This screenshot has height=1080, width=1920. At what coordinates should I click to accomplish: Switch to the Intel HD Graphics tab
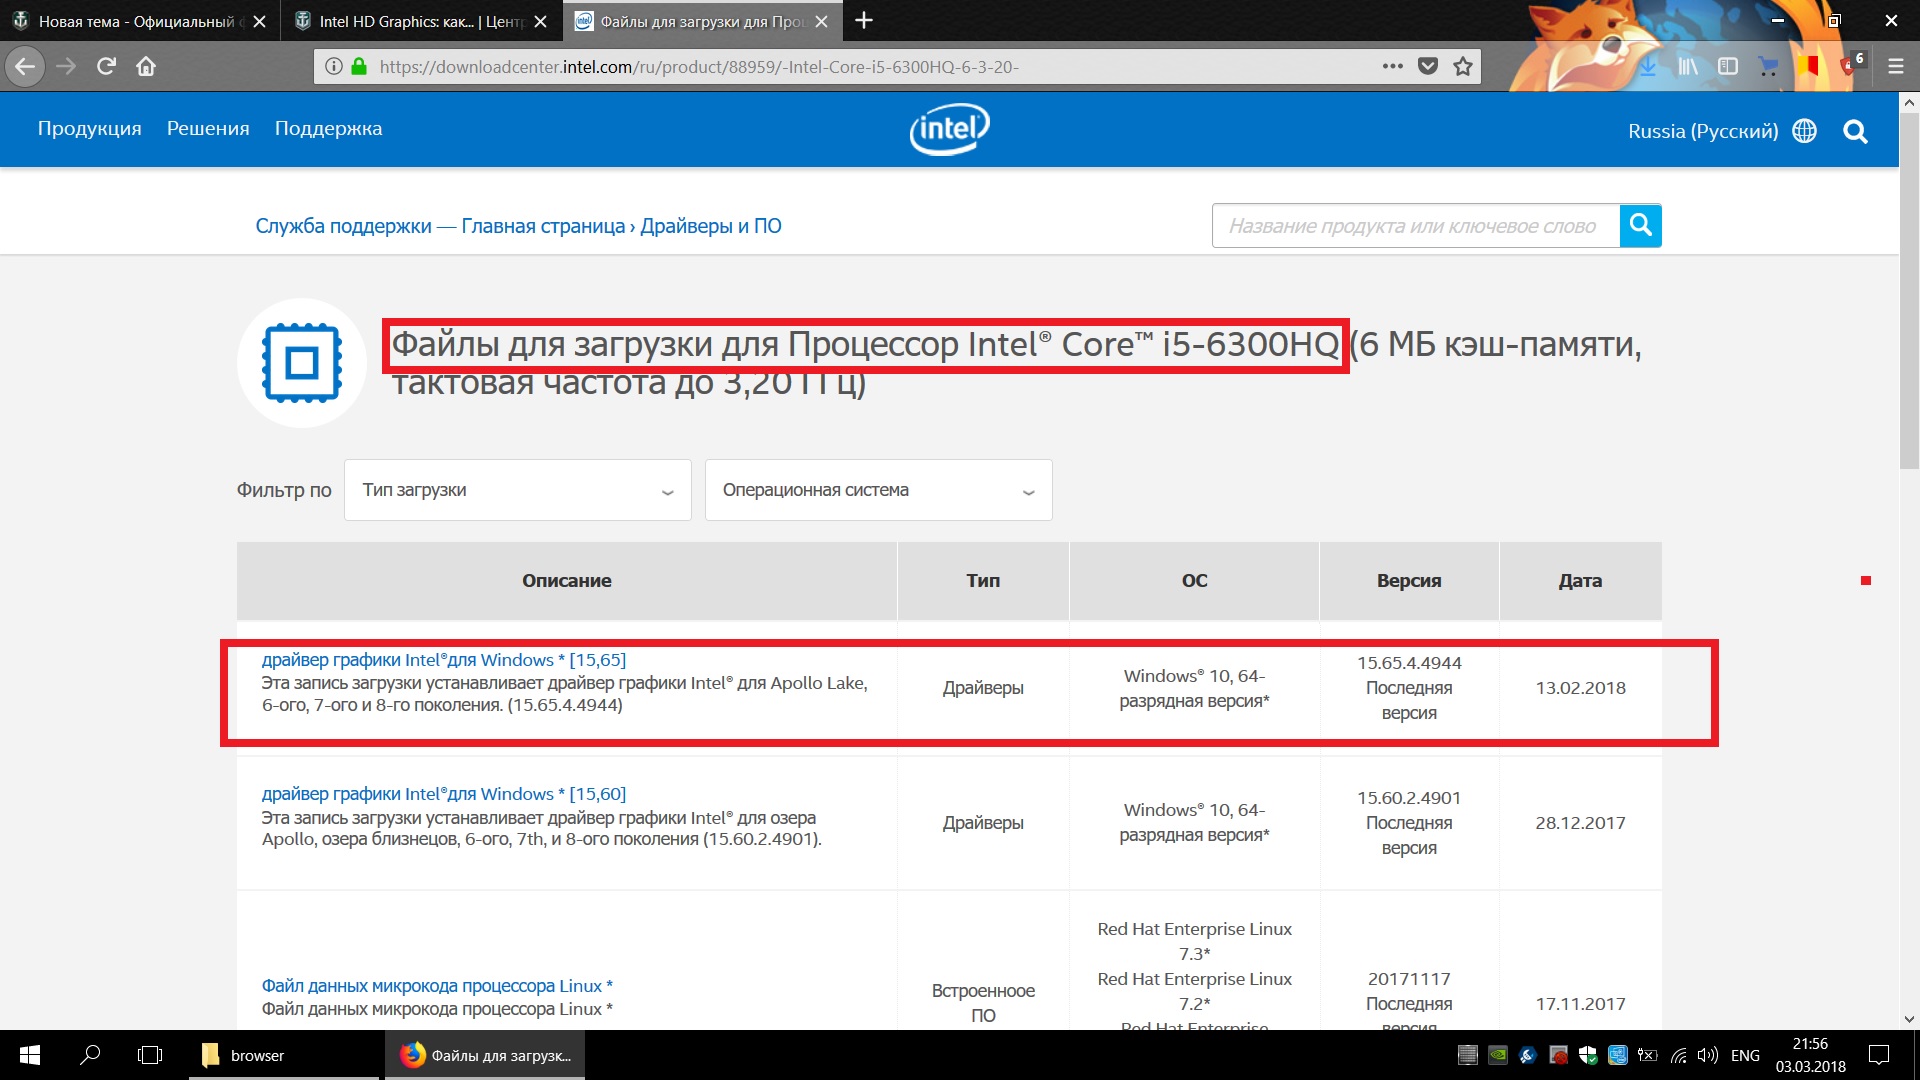coord(421,20)
